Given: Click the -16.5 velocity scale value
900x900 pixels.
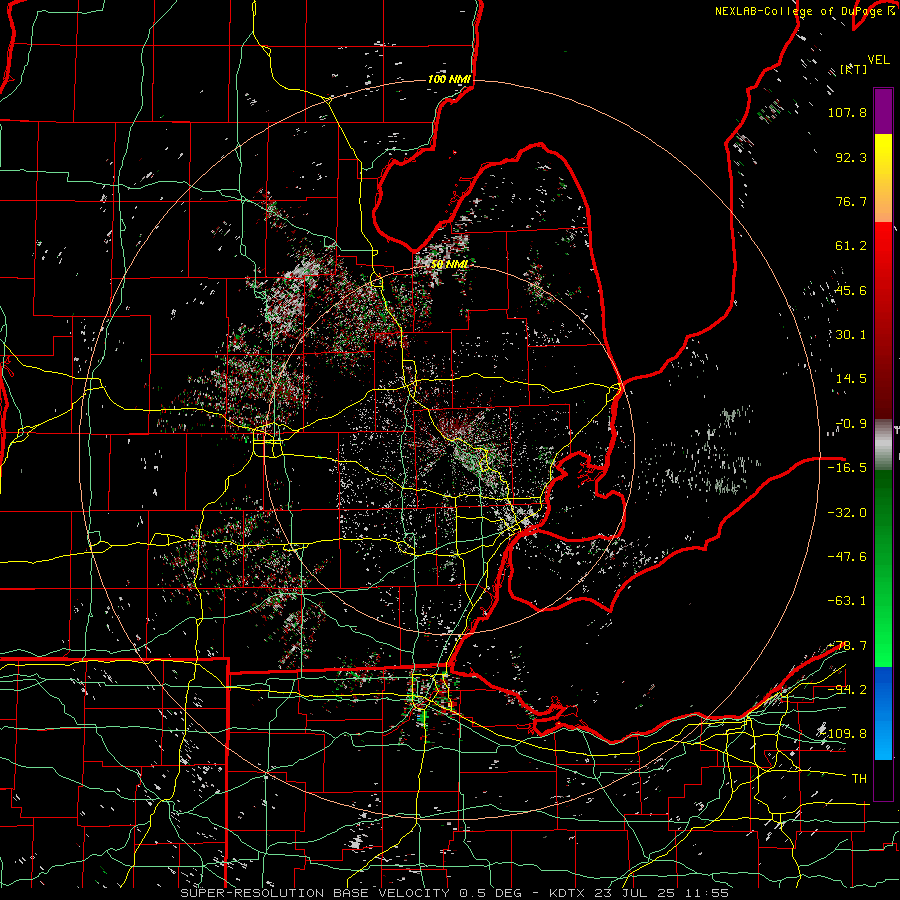Looking at the screenshot, I should pos(847,468).
